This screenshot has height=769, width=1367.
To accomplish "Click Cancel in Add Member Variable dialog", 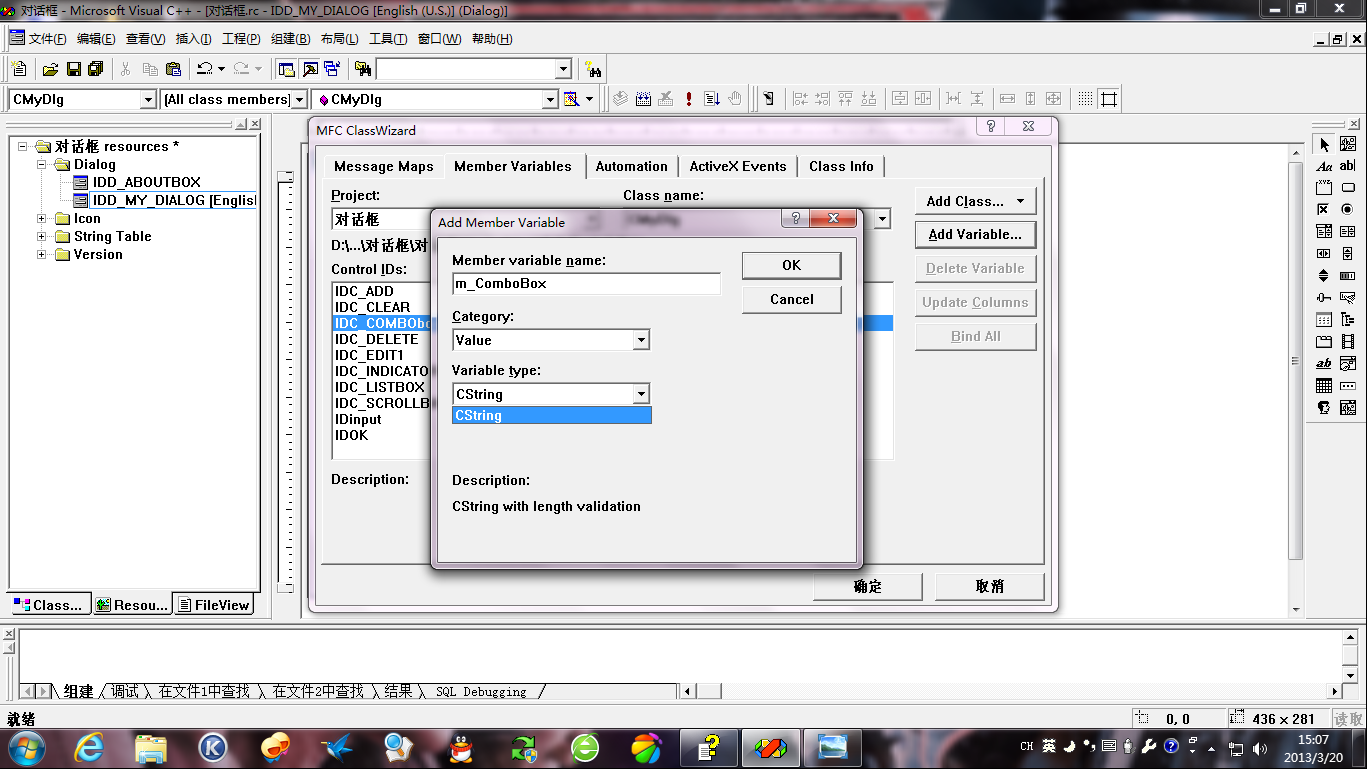I will click(791, 299).
